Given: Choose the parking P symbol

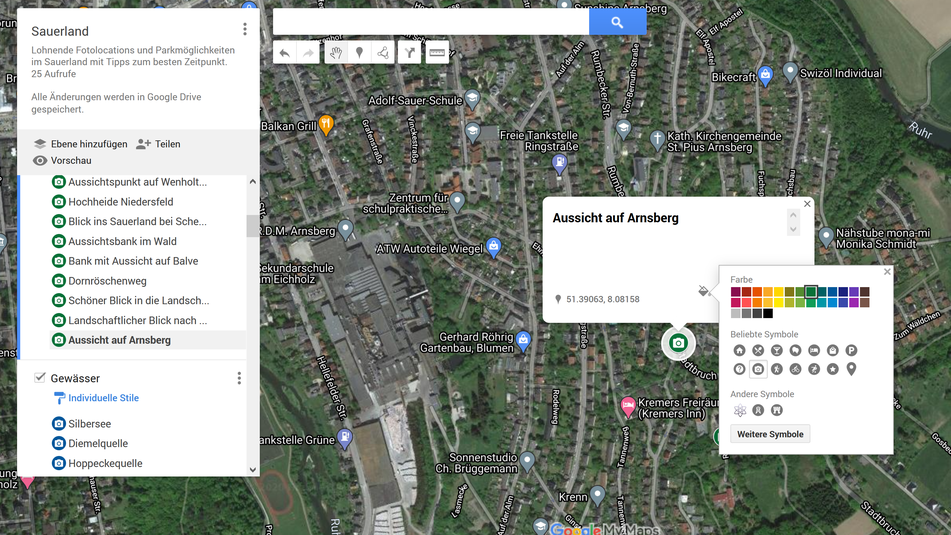Looking at the screenshot, I should [x=852, y=351].
